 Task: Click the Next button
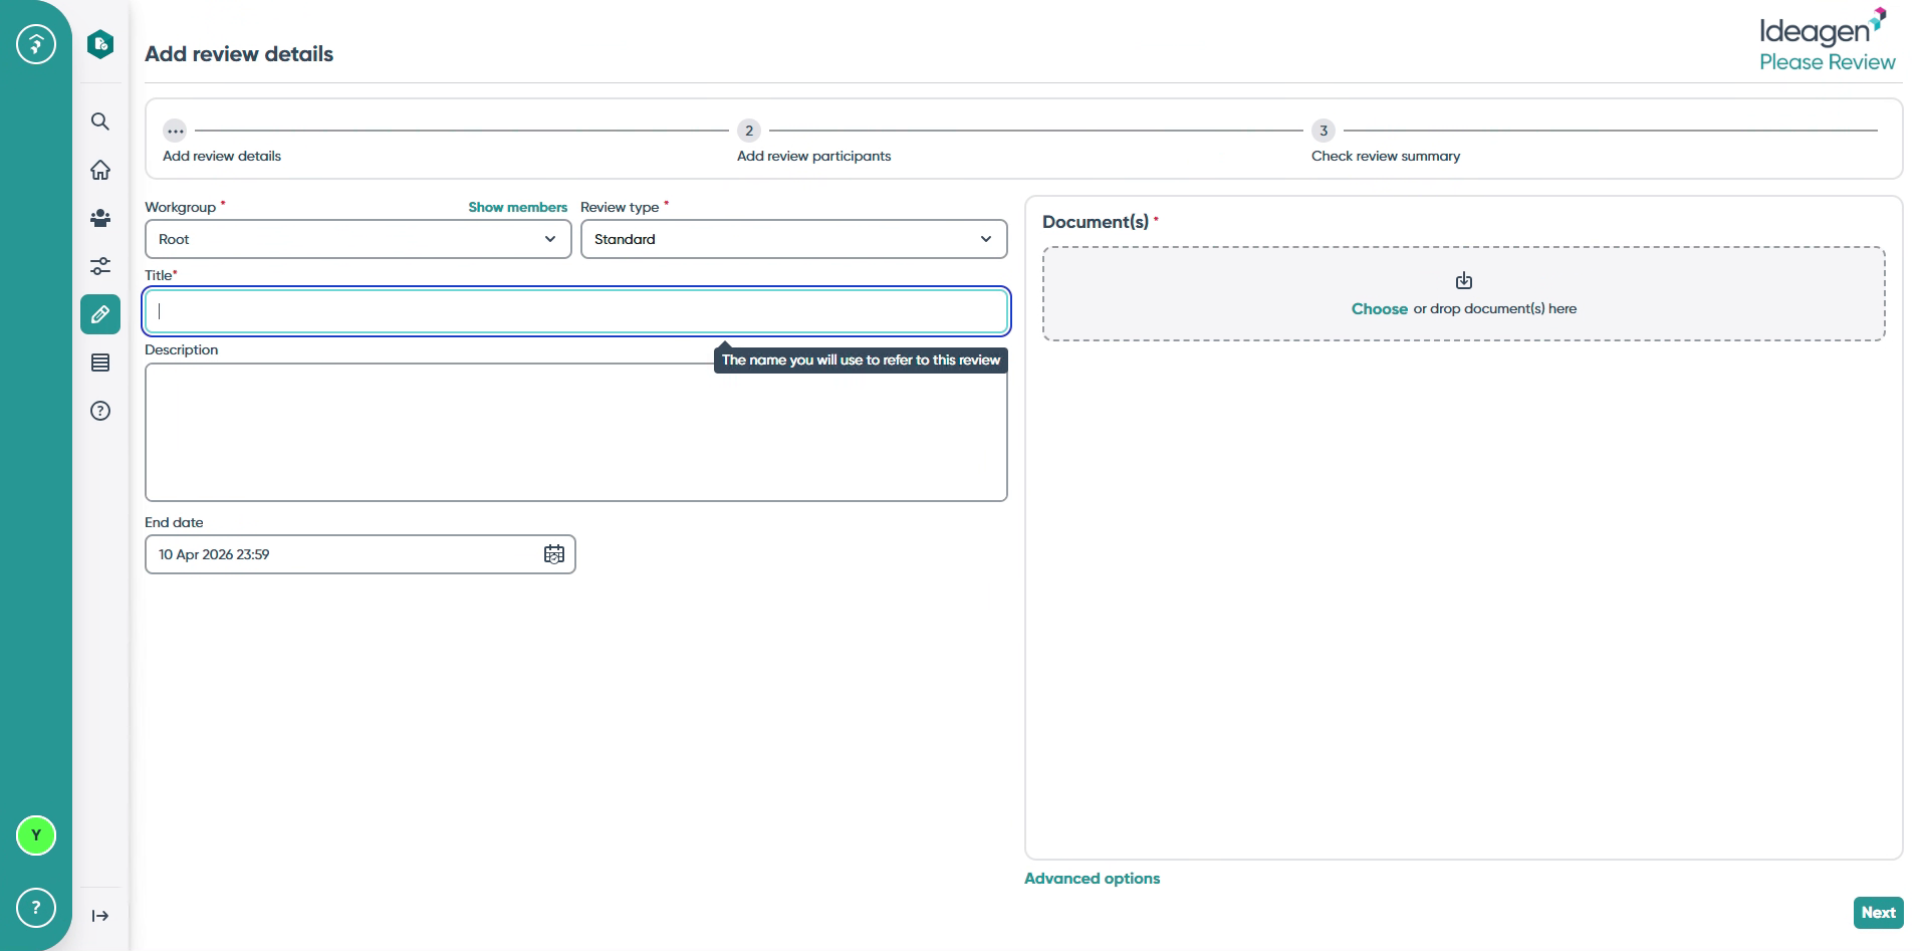tap(1878, 912)
